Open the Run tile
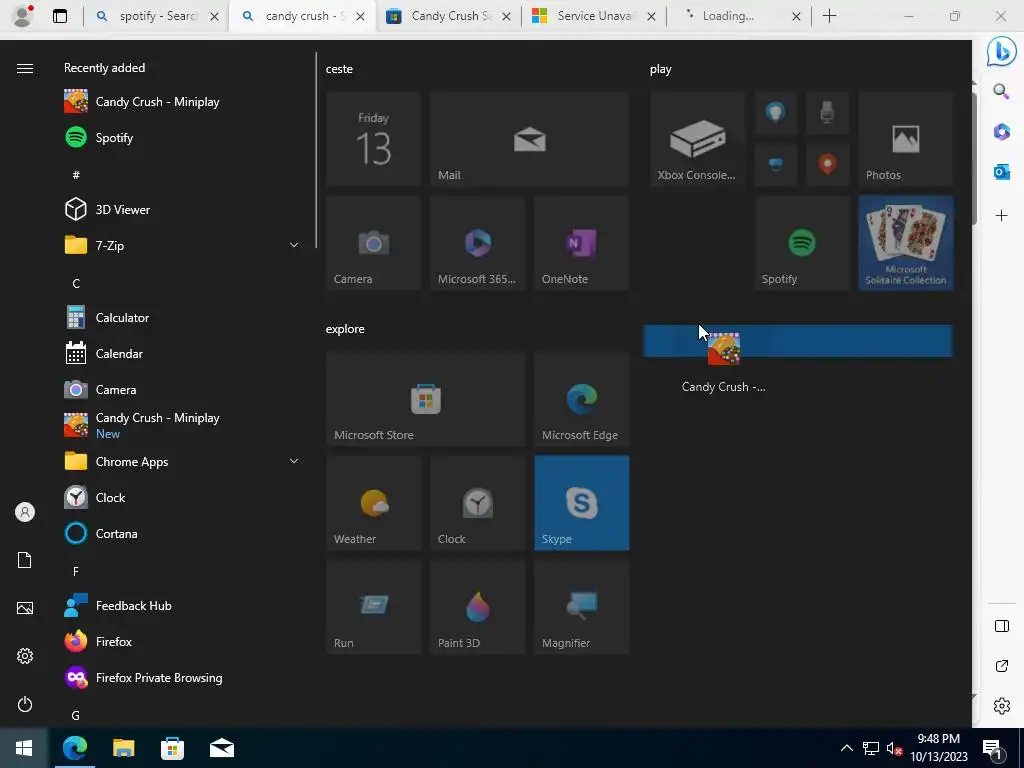The width and height of the screenshot is (1024, 768). pos(374,607)
